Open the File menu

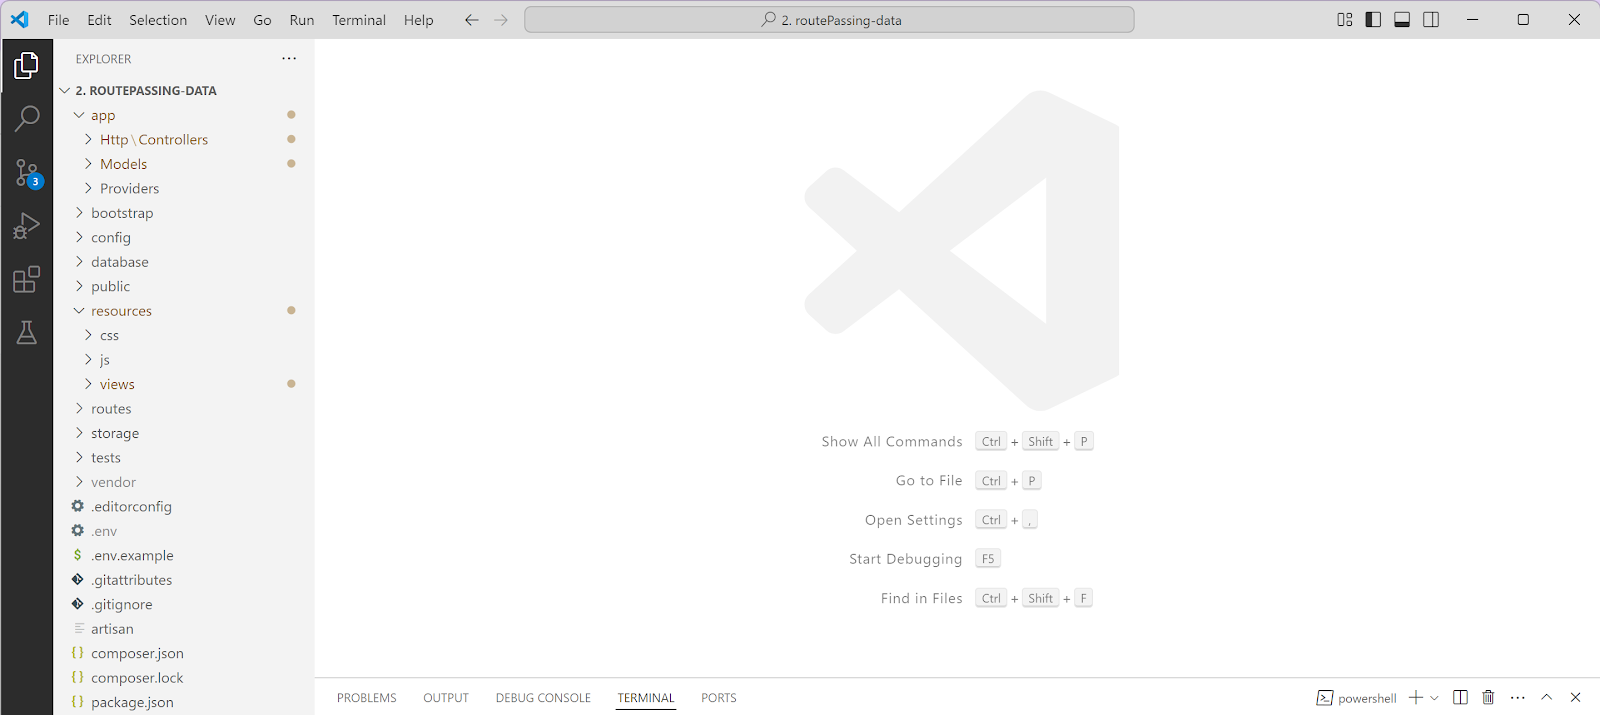tap(59, 20)
